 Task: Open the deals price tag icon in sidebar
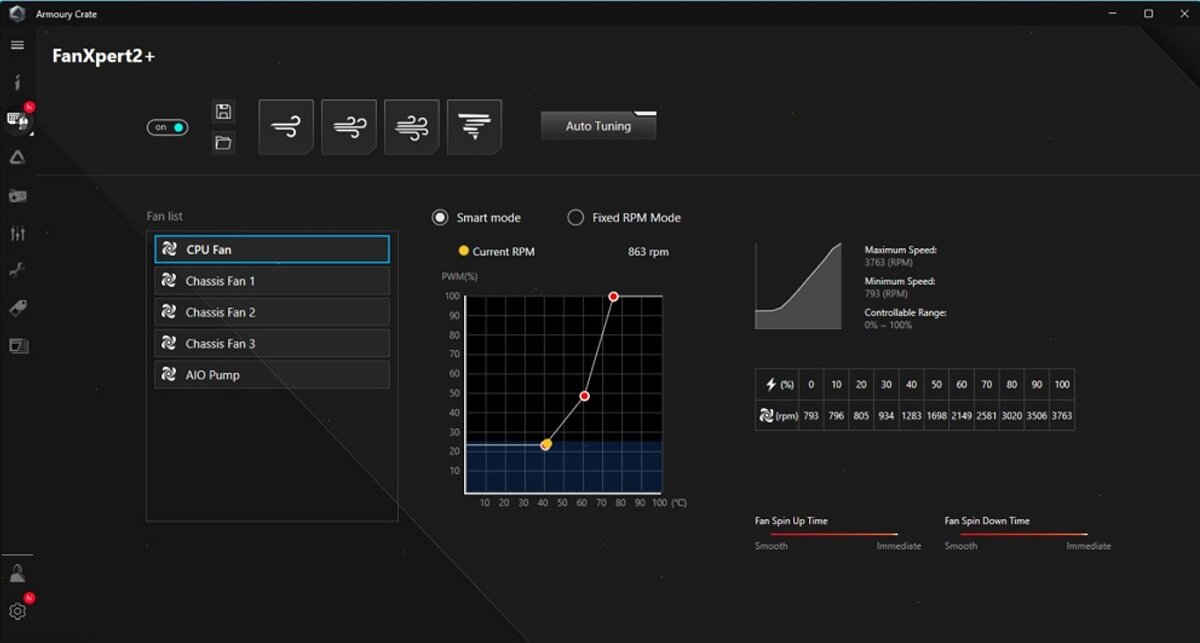17,308
